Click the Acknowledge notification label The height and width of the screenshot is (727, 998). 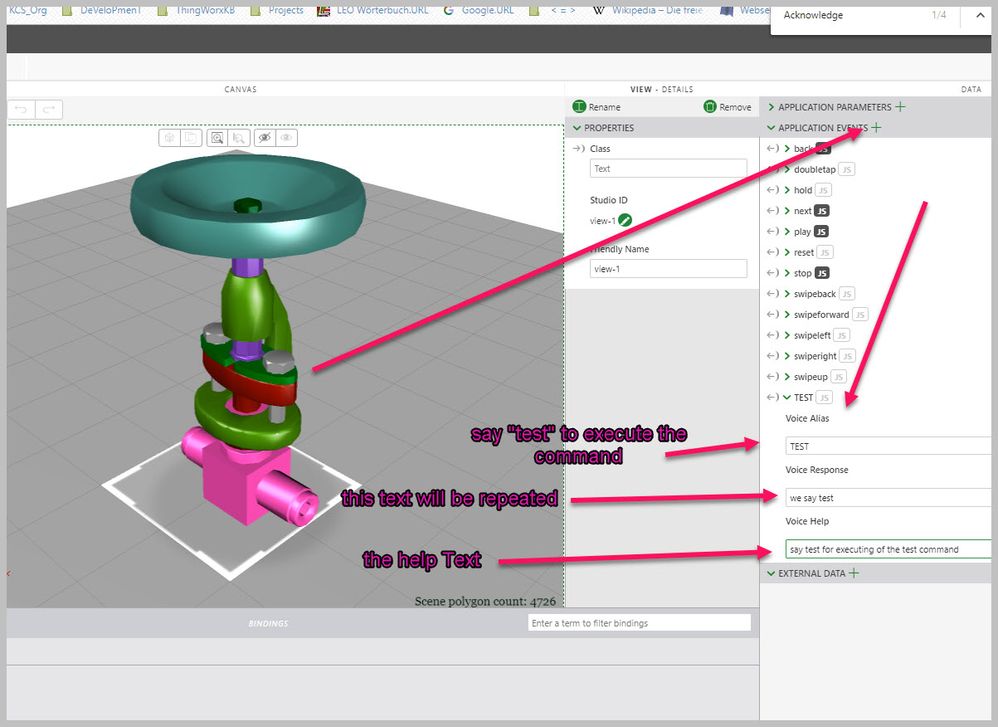[x=813, y=15]
